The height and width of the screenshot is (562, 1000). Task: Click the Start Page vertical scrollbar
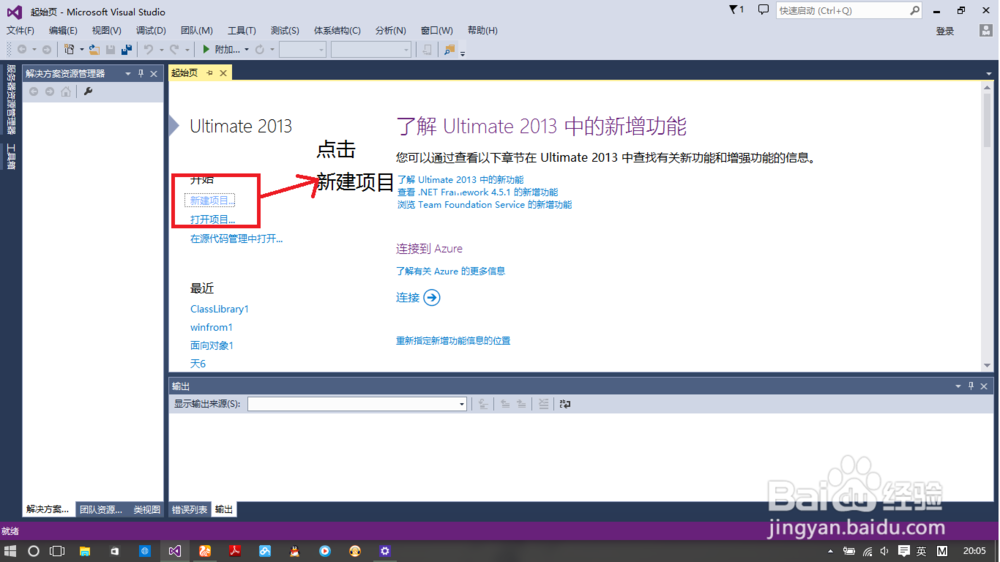(987, 226)
